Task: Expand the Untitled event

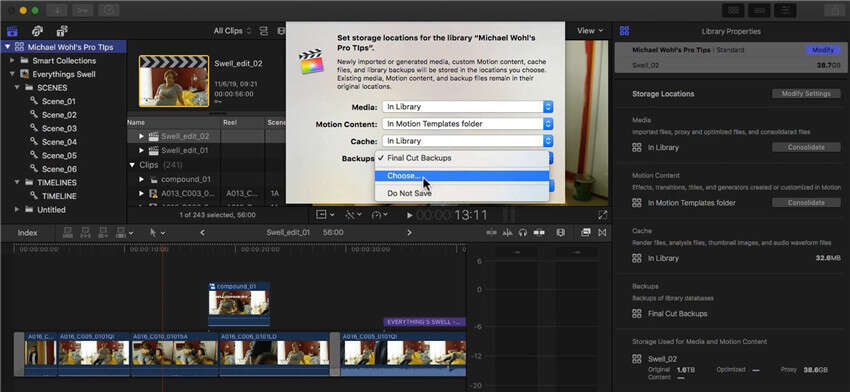Action: click(x=17, y=210)
